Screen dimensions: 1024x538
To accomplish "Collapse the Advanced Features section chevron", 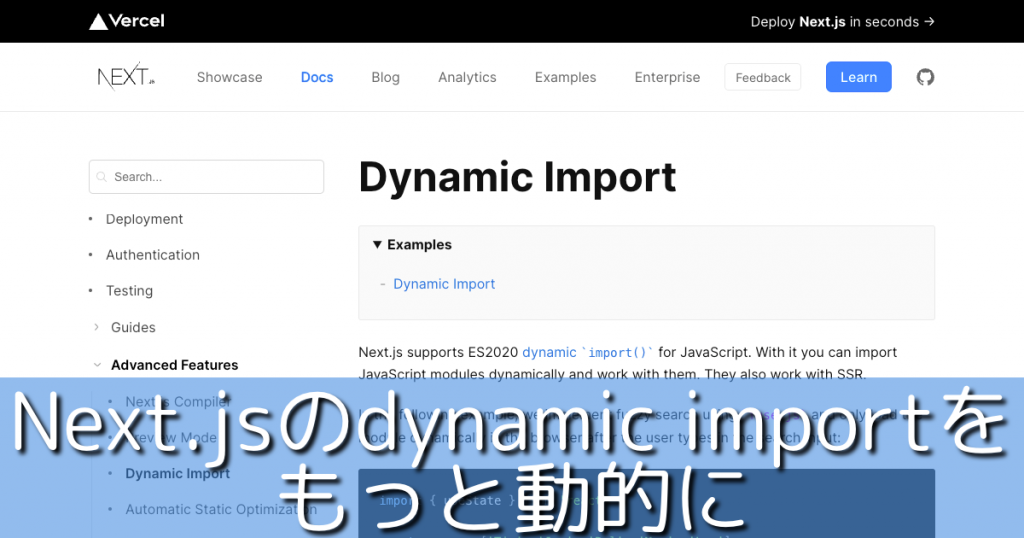I will point(97,365).
